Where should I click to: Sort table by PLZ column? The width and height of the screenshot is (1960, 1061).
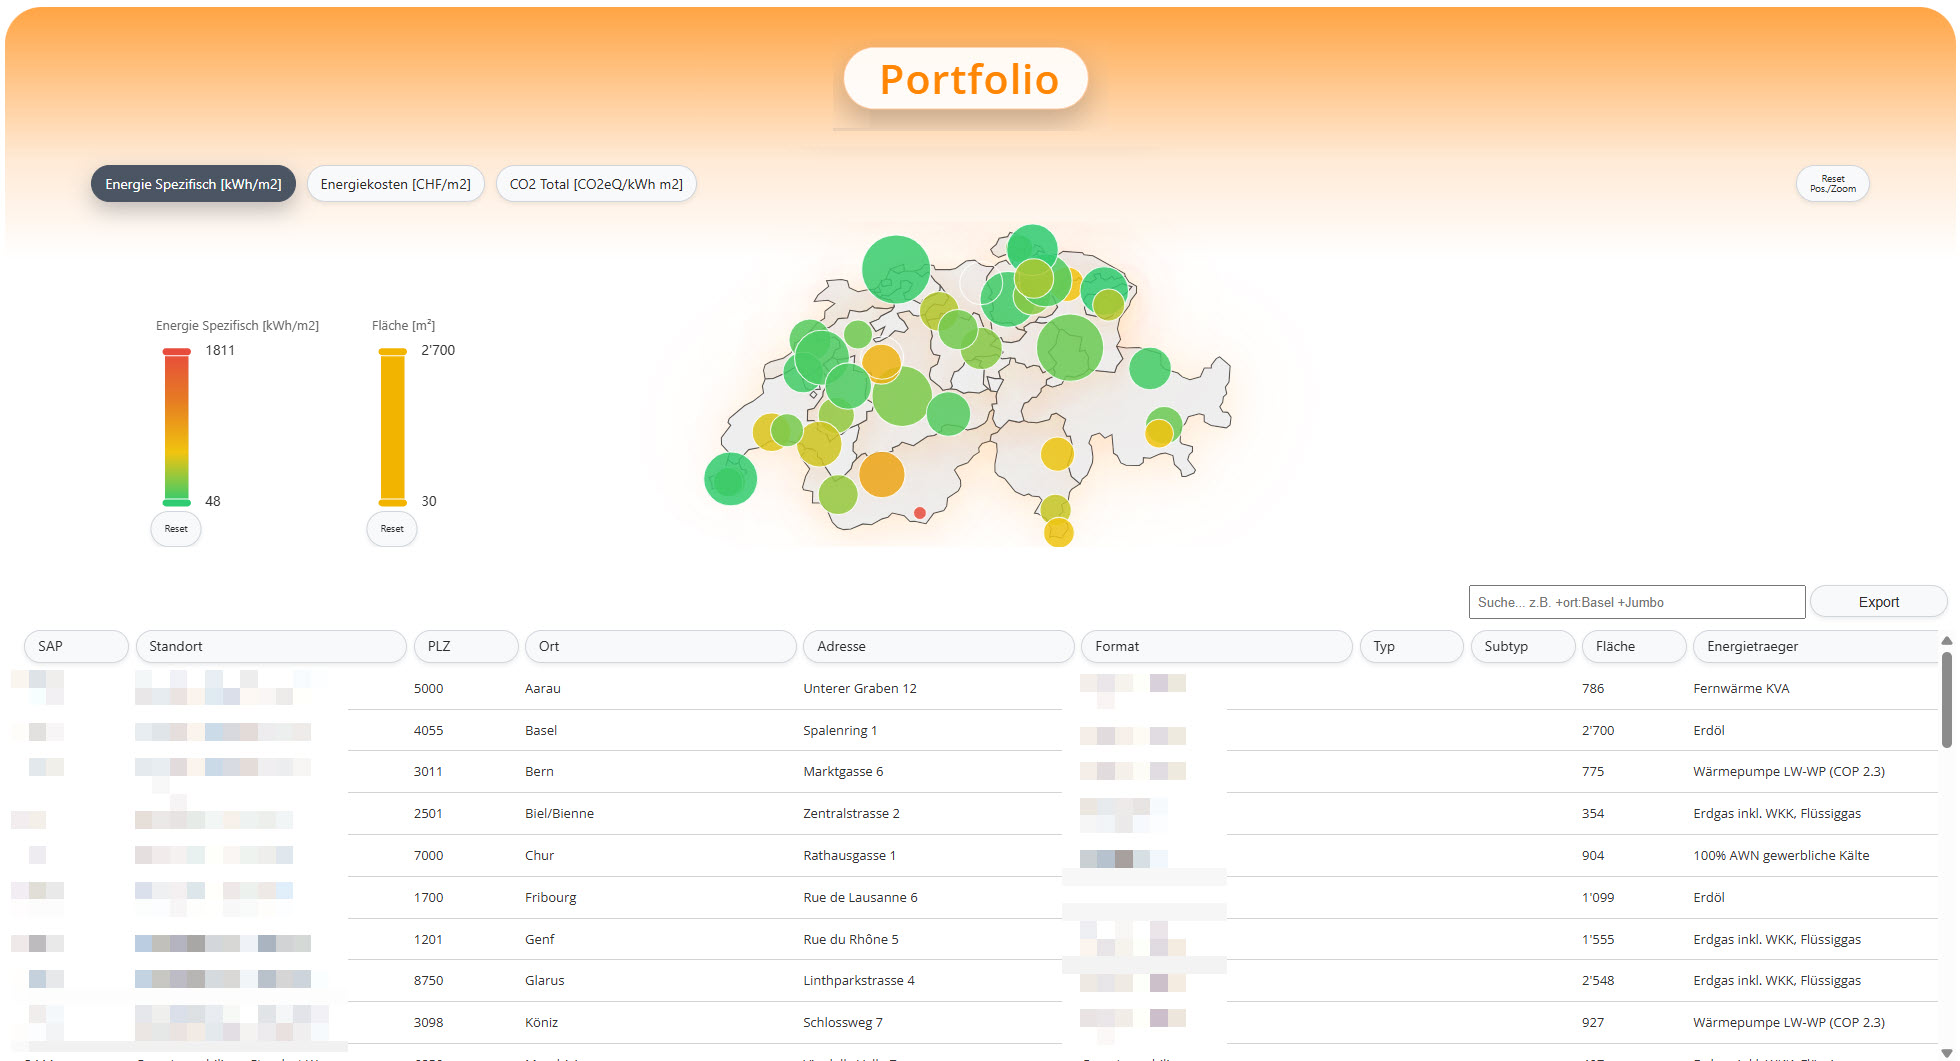pyautogui.click(x=465, y=646)
